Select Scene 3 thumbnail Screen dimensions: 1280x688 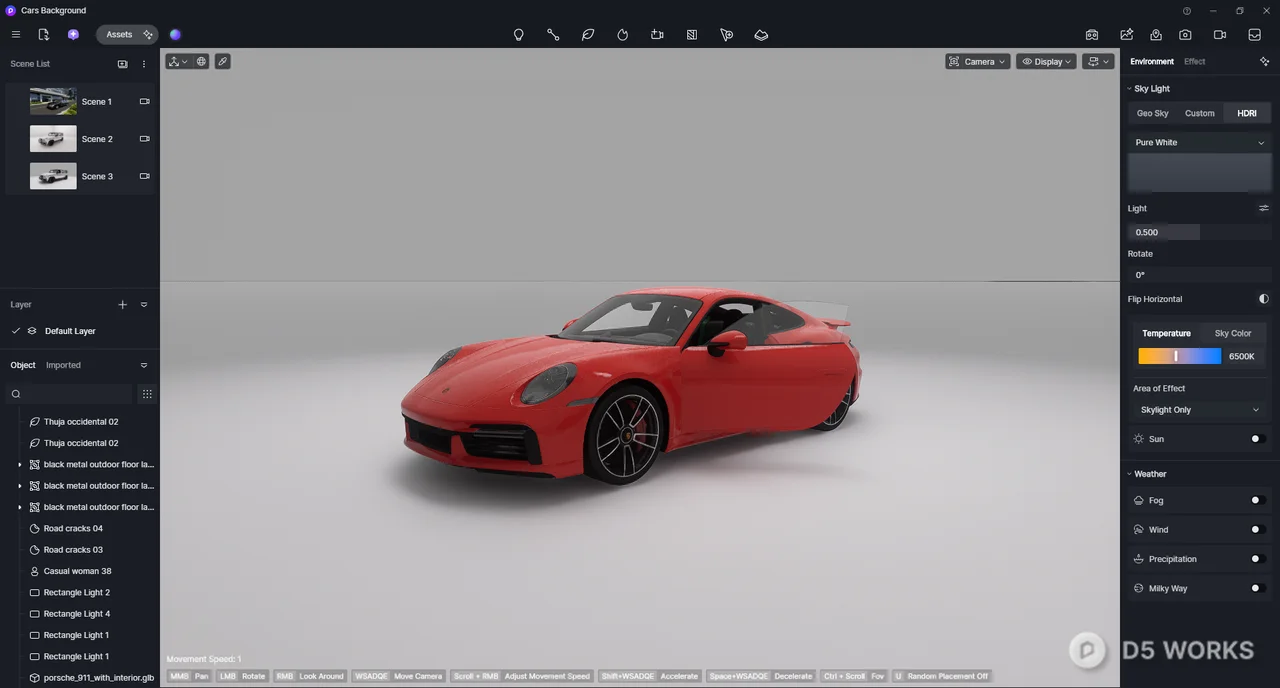tap(53, 176)
